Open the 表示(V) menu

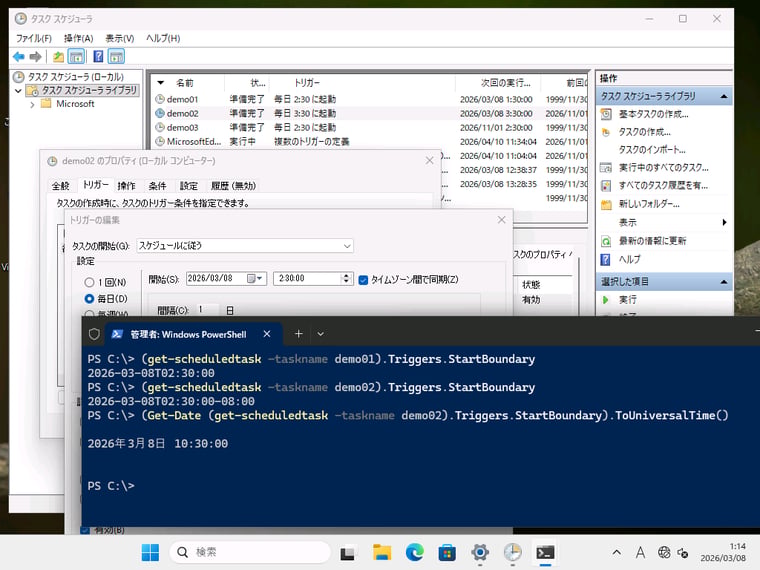coord(119,38)
